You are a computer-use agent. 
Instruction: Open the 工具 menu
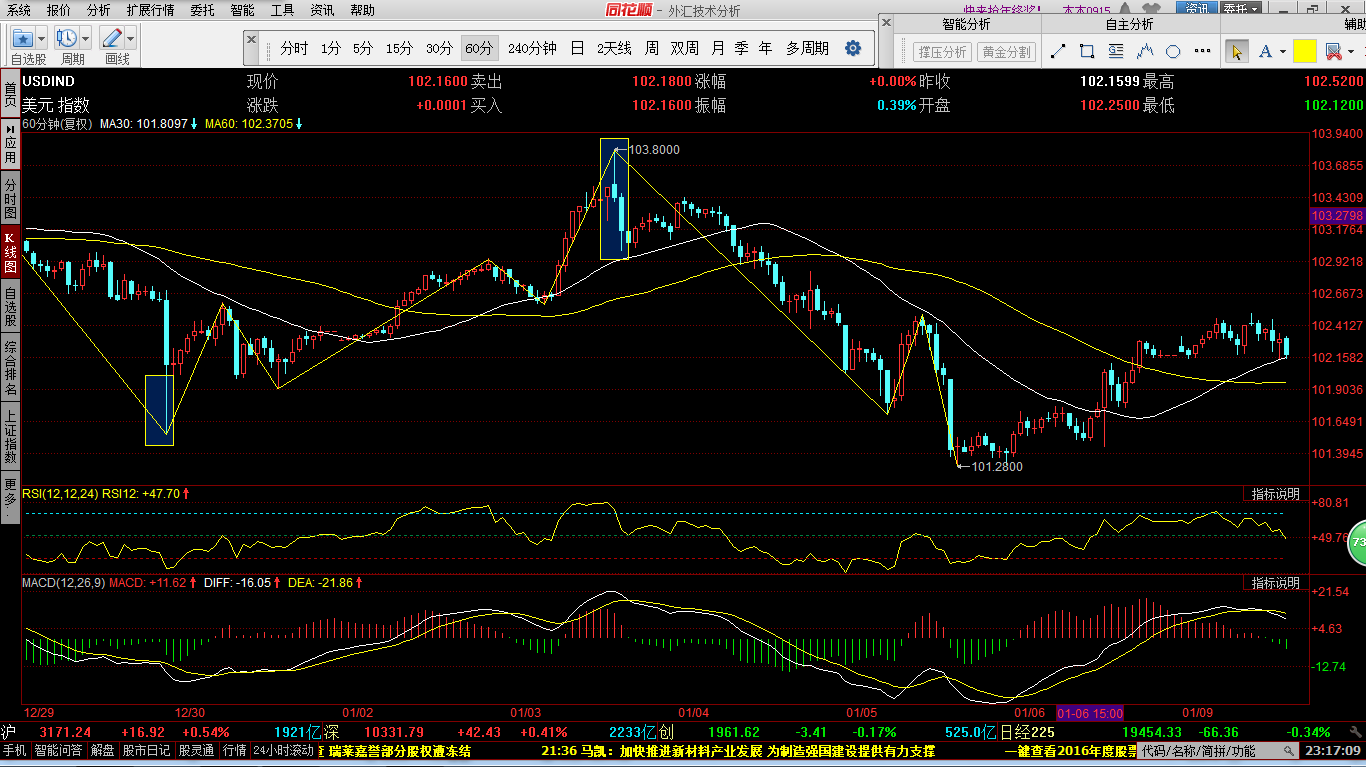tap(282, 10)
